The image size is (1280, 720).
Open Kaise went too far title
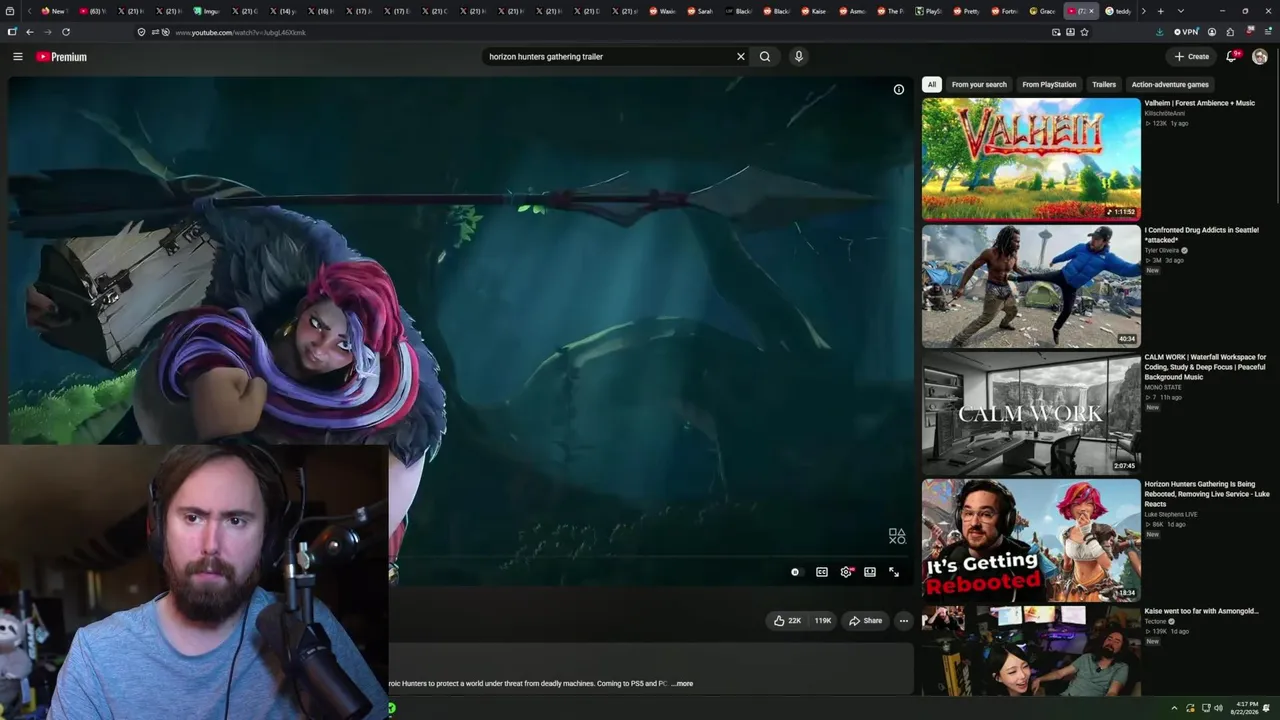point(1201,611)
